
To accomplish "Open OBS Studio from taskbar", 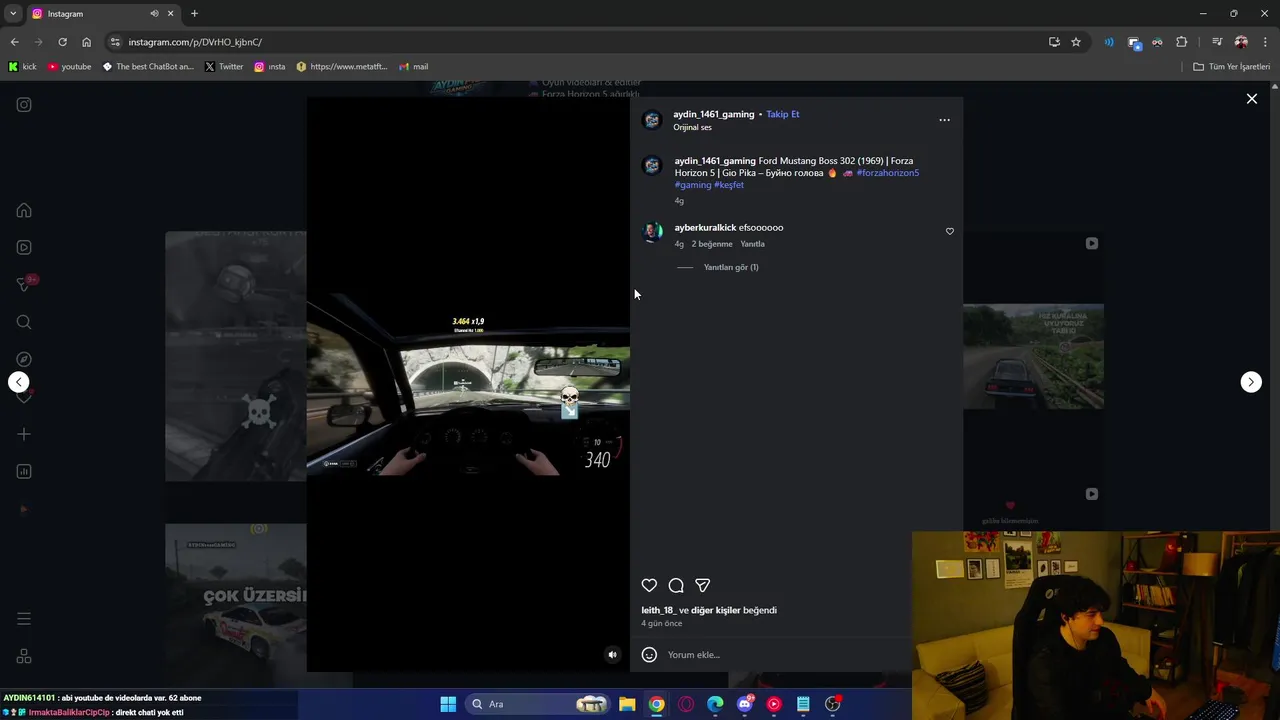I will point(833,704).
